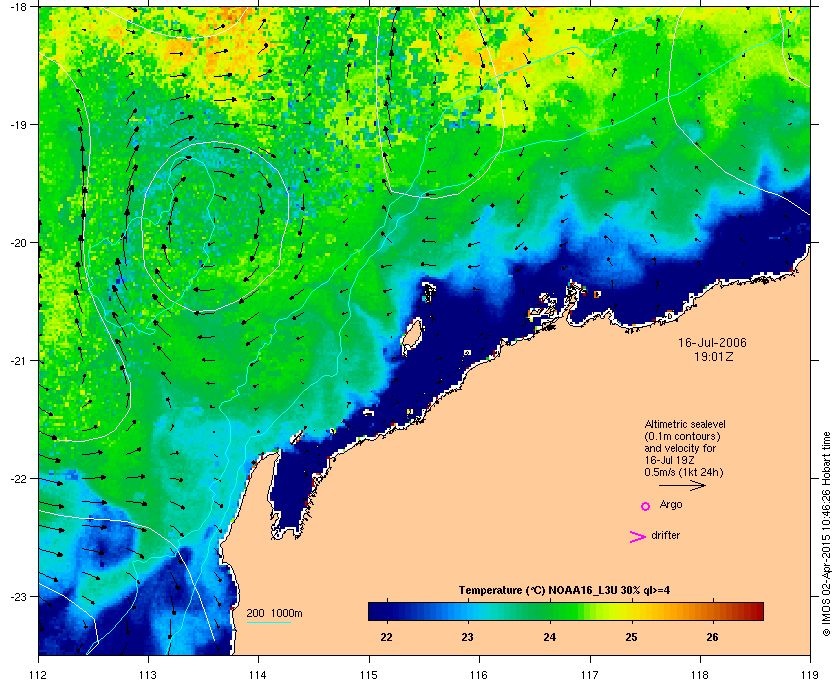Click longitude axis label 116
840x680 pixels.
pos(479,675)
